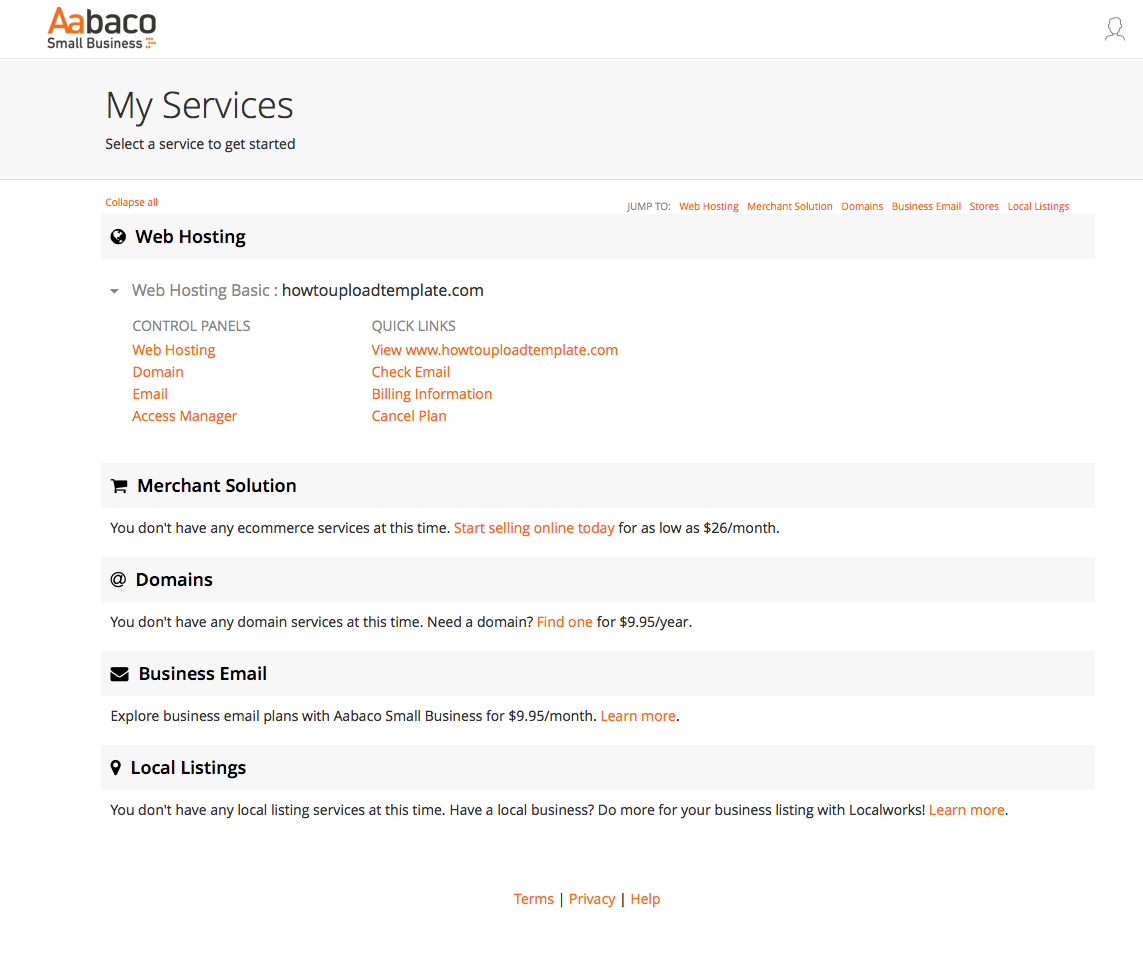Click the howtouploadtemplate.com plan title
Image resolution: width=1143 pixels, height=968 pixels.
click(383, 290)
